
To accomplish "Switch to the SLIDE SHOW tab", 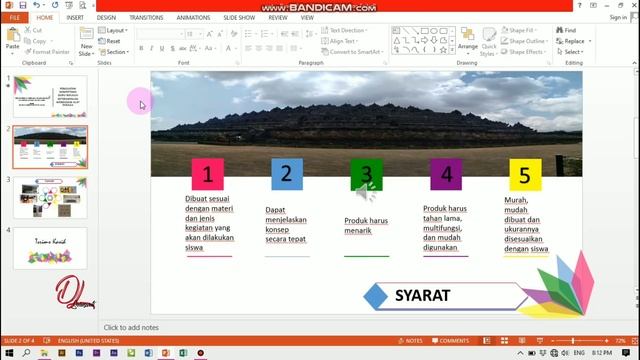I will [239, 18].
